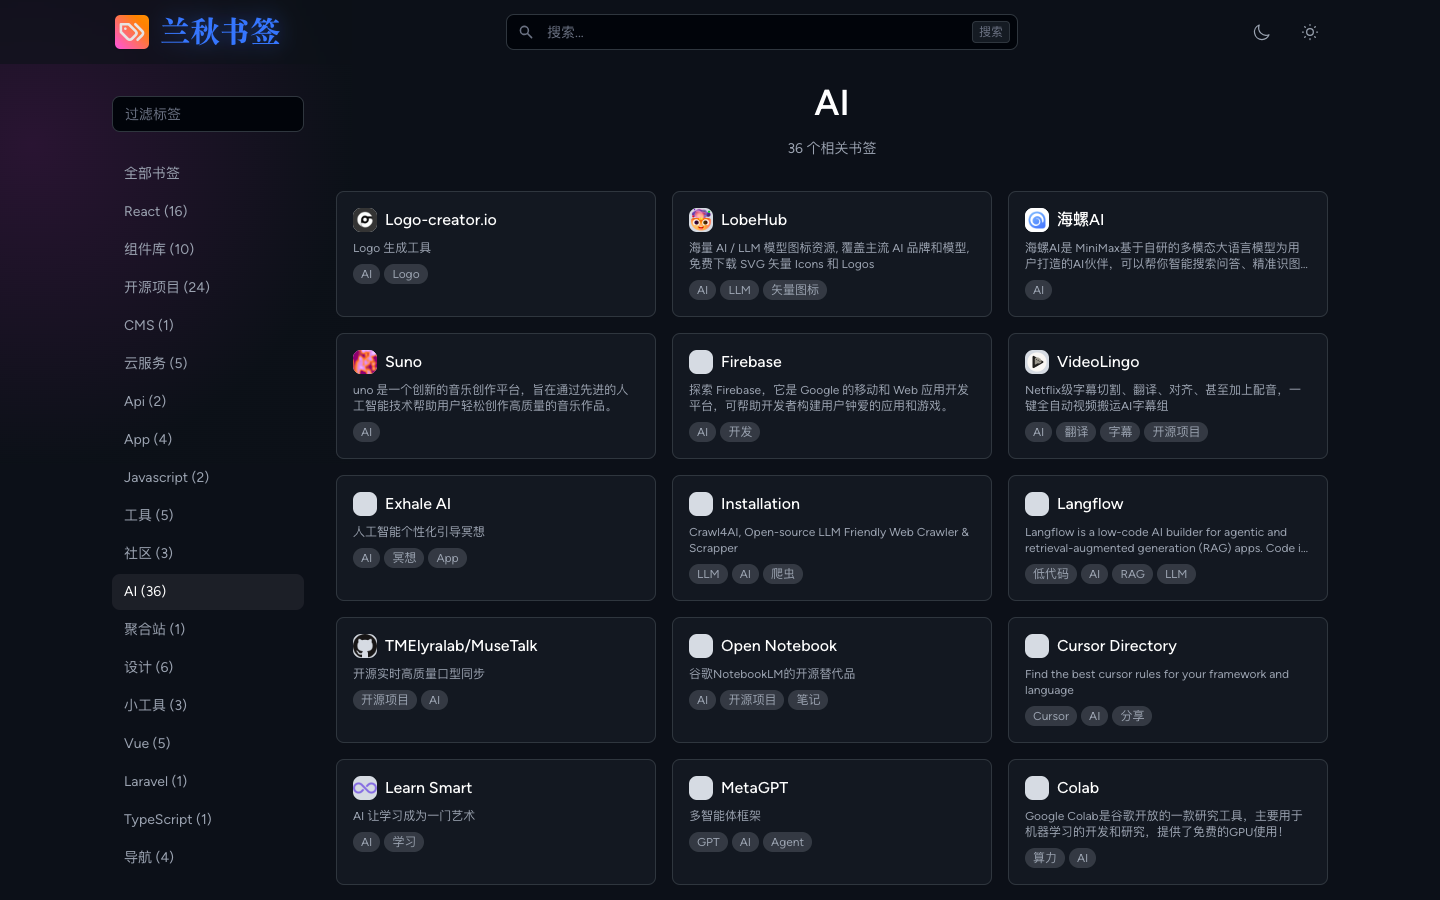Click the MetaGPT card icon
This screenshot has height=900, width=1440.
point(701,788)
